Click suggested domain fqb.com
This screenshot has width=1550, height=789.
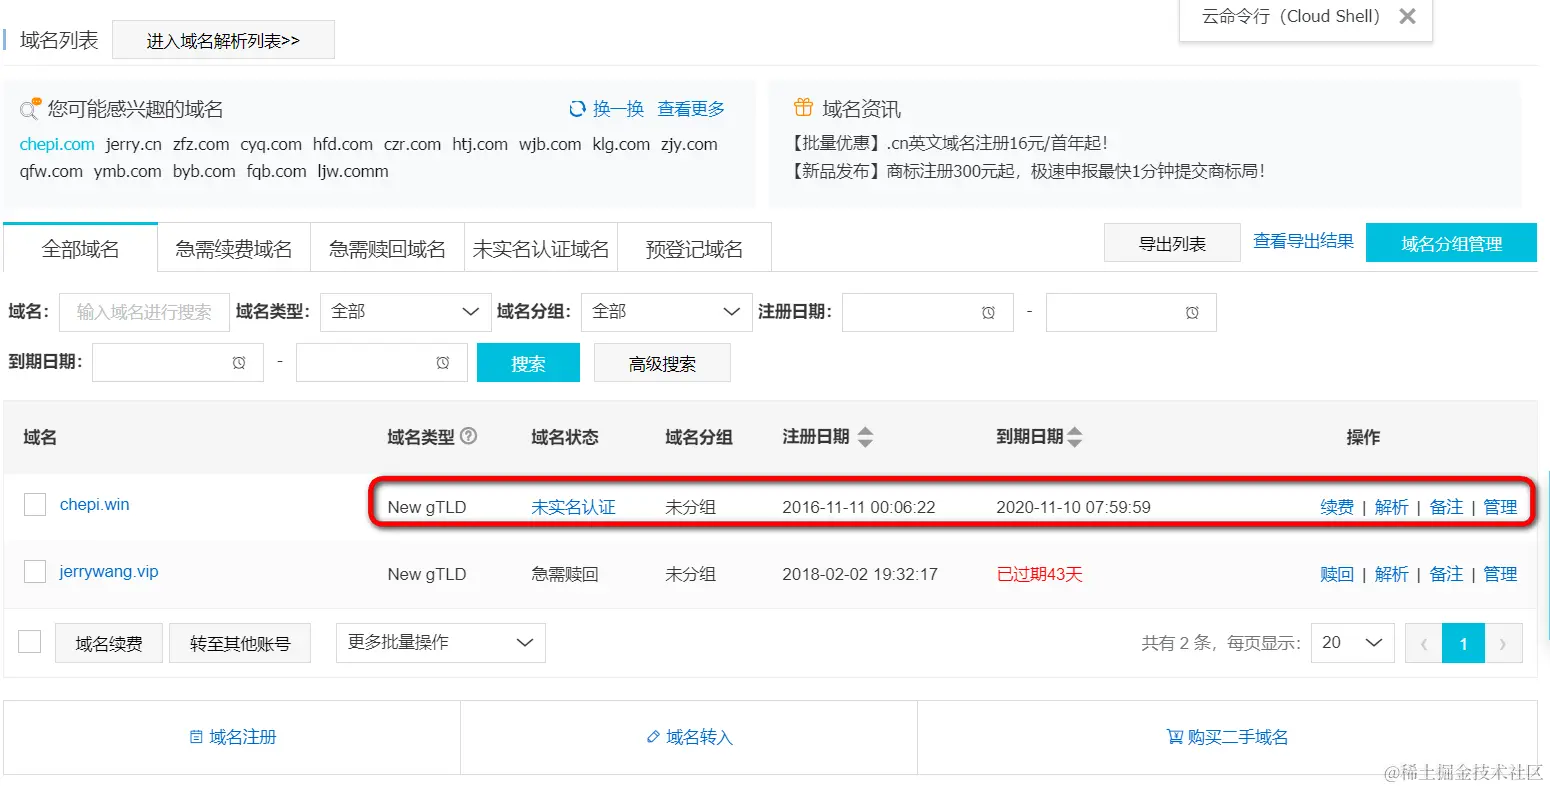click(277, 171)
